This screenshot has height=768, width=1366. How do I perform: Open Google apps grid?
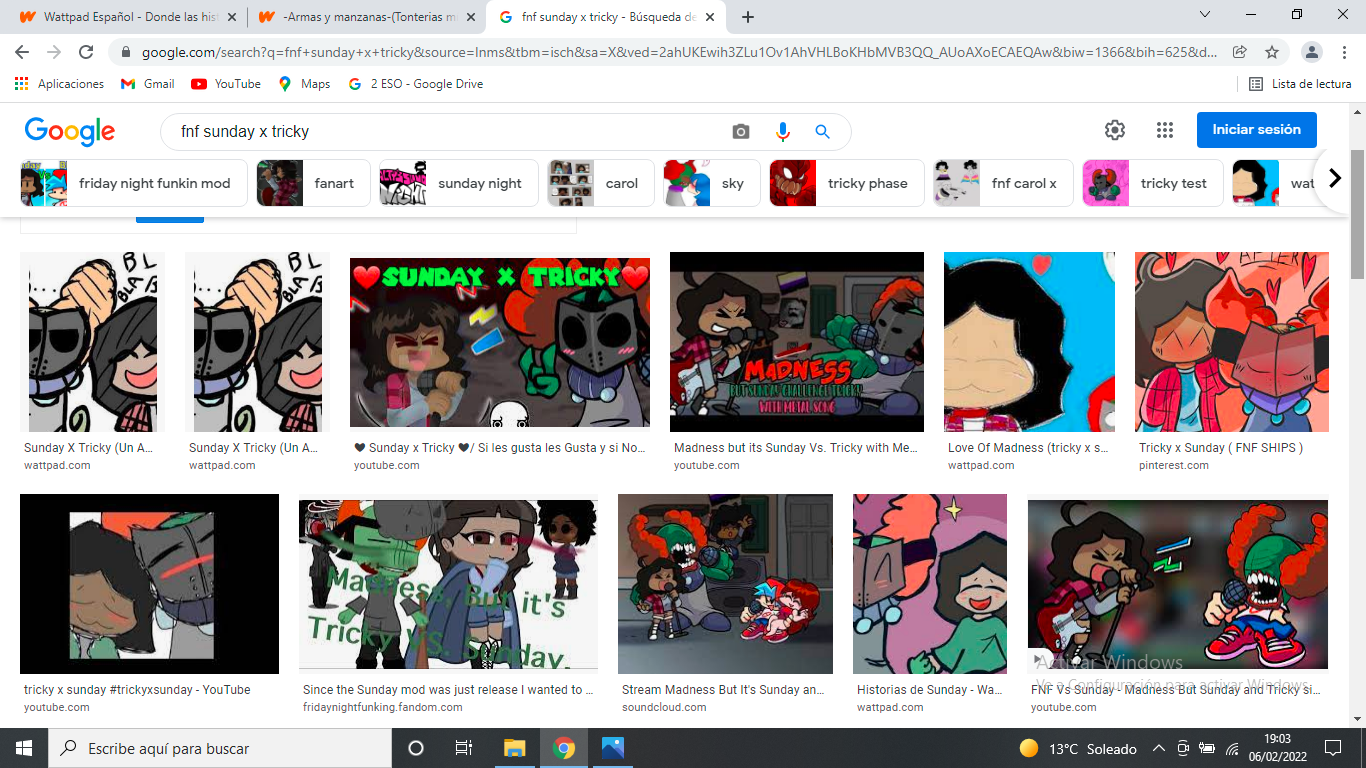coord(1164,130)
